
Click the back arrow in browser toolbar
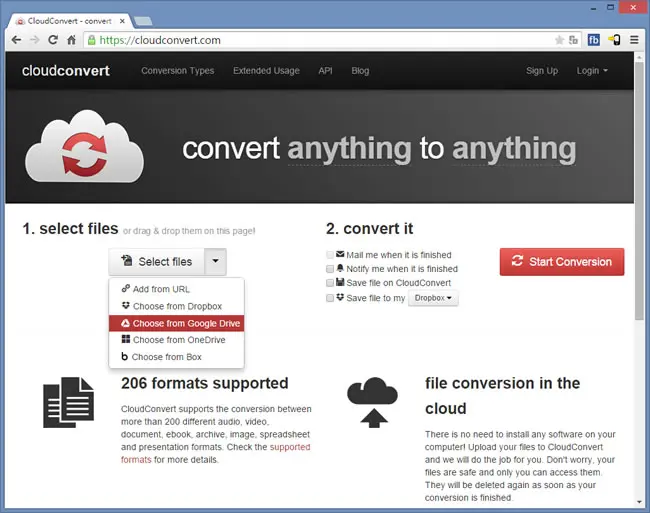point(16,40)
